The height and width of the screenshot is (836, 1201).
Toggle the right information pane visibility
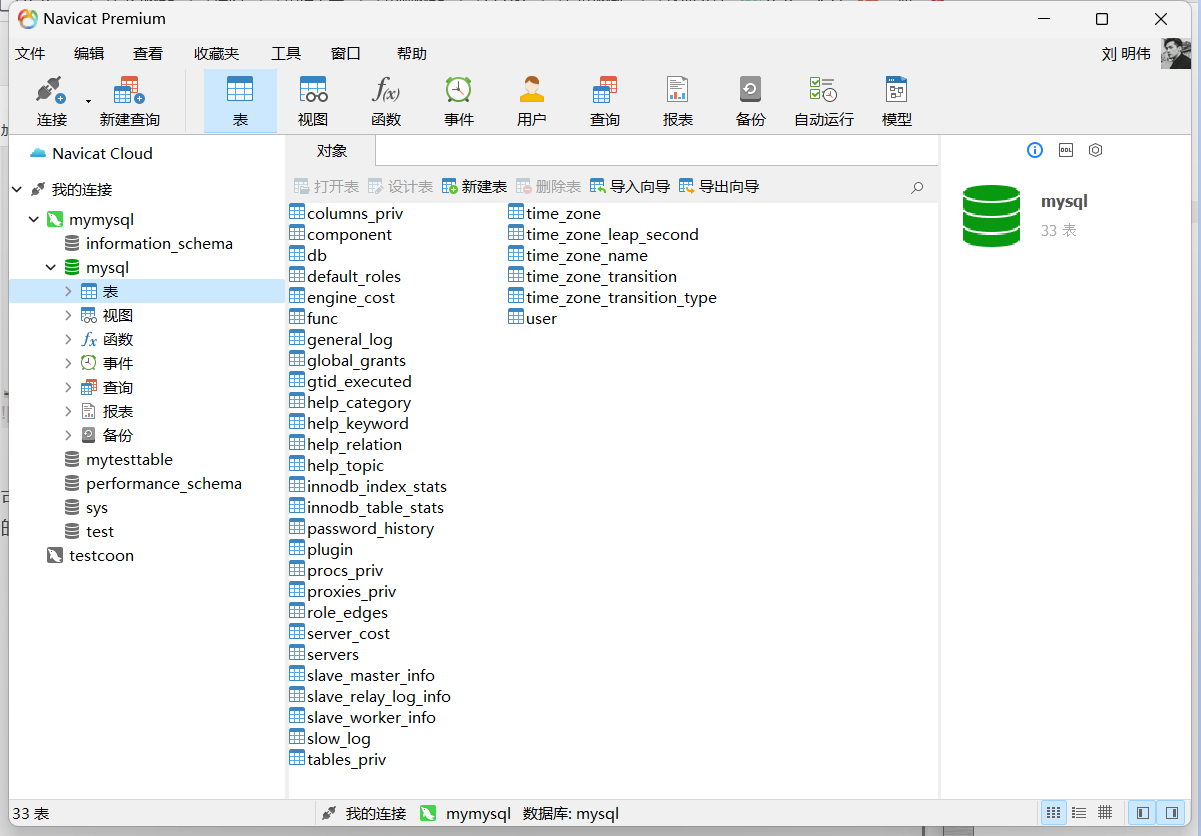click(x=1170, y=813)
